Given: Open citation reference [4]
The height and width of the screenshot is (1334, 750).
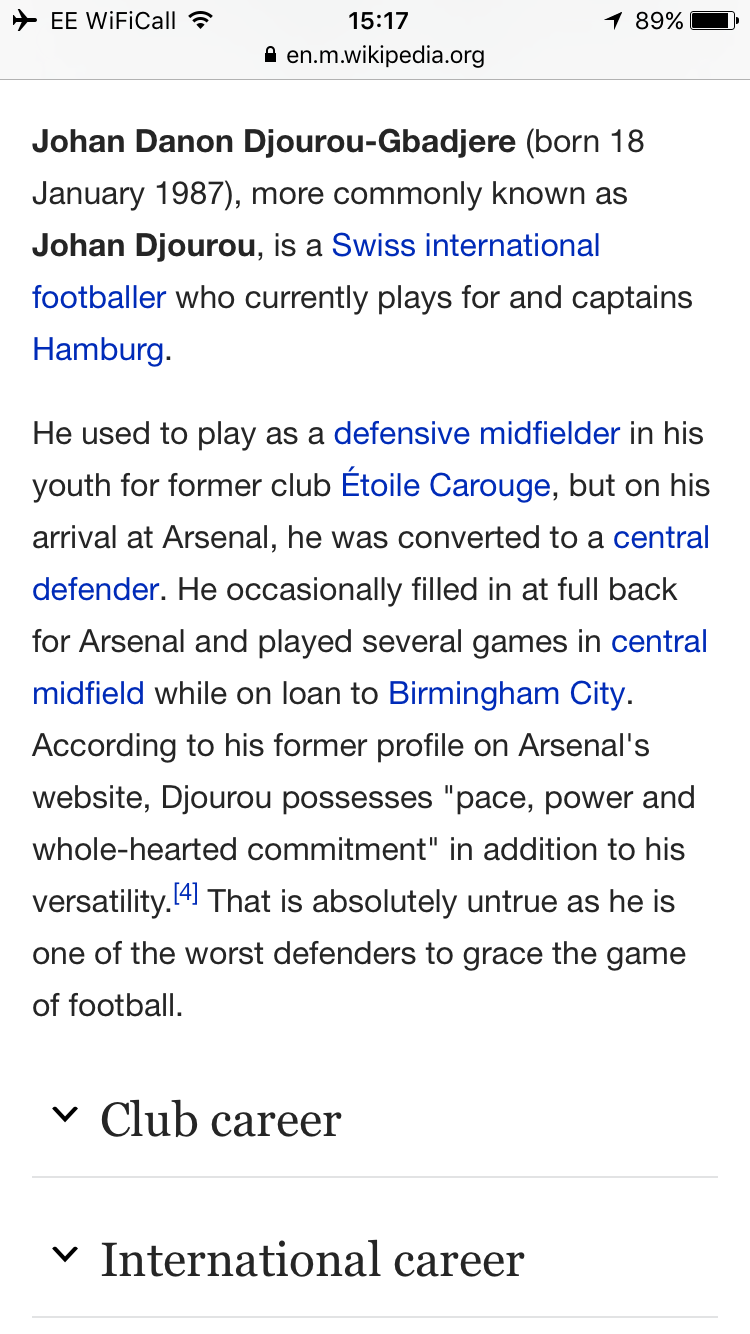Looking at the screenshot, I should (186, 894).
